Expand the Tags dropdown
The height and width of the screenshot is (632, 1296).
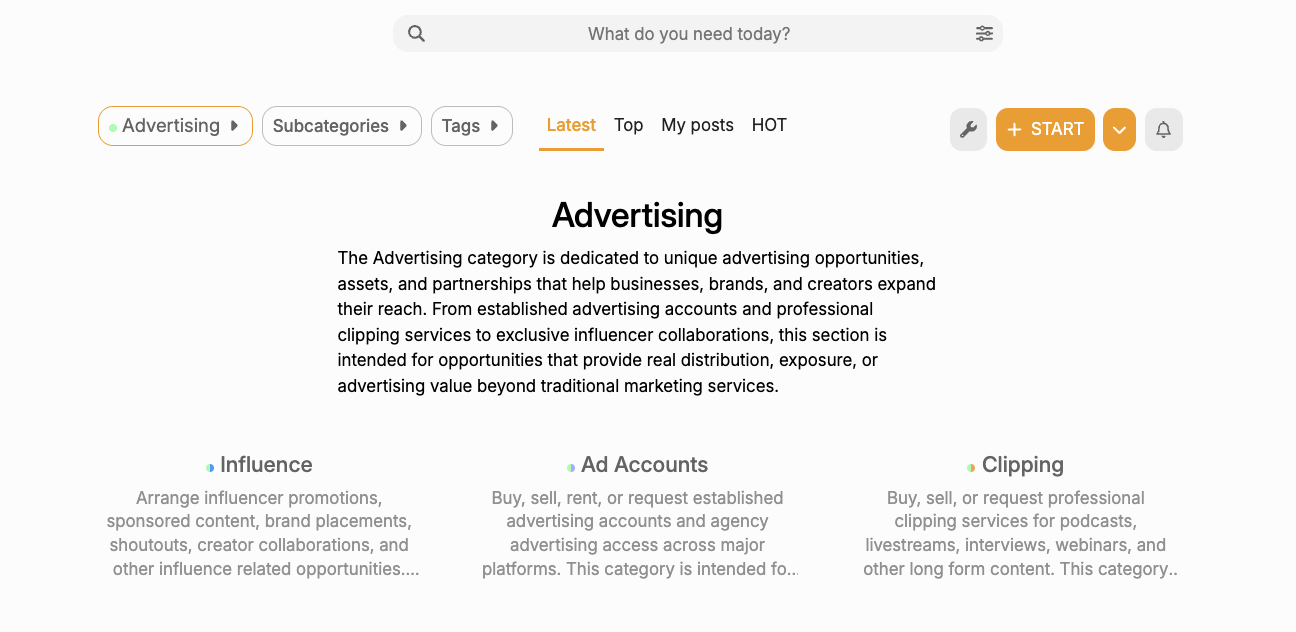tap(472, 126)
